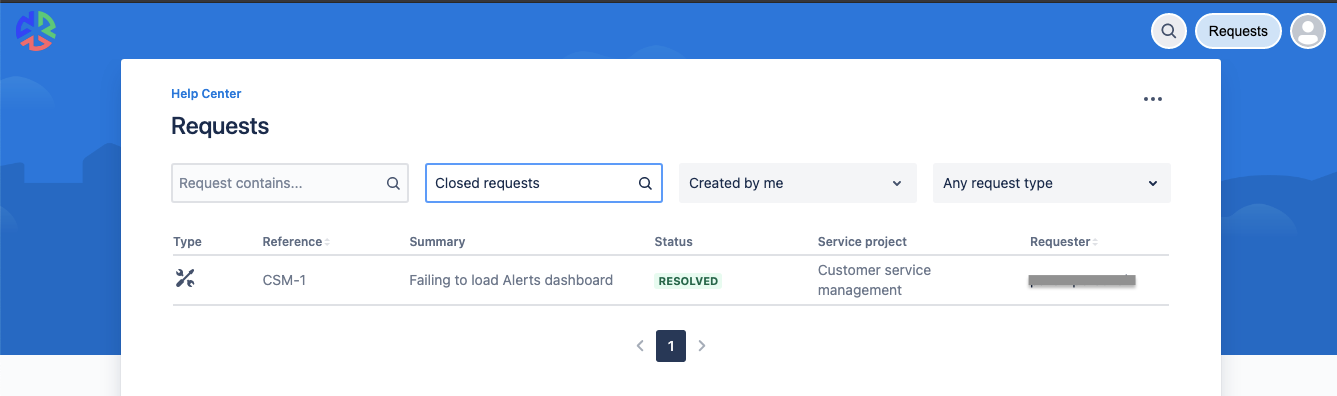Open the Help Center breadcrumb link
The width and height of the screenshot is (1337, 396).
tap(206, 94)
